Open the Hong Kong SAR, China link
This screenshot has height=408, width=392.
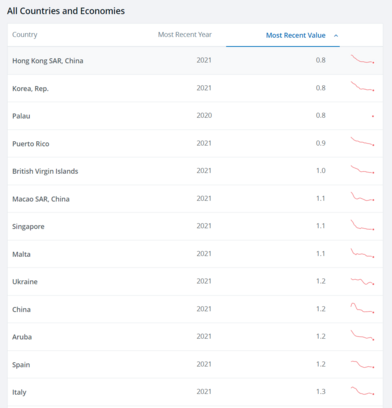[48, 61]
